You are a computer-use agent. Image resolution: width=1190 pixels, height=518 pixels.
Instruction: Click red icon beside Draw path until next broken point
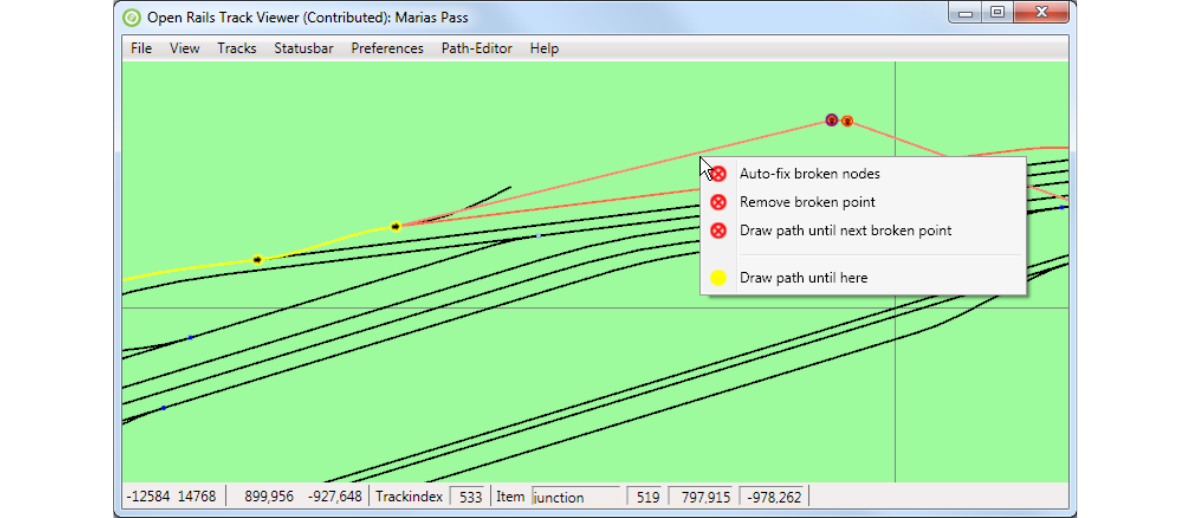coord(718,231)
